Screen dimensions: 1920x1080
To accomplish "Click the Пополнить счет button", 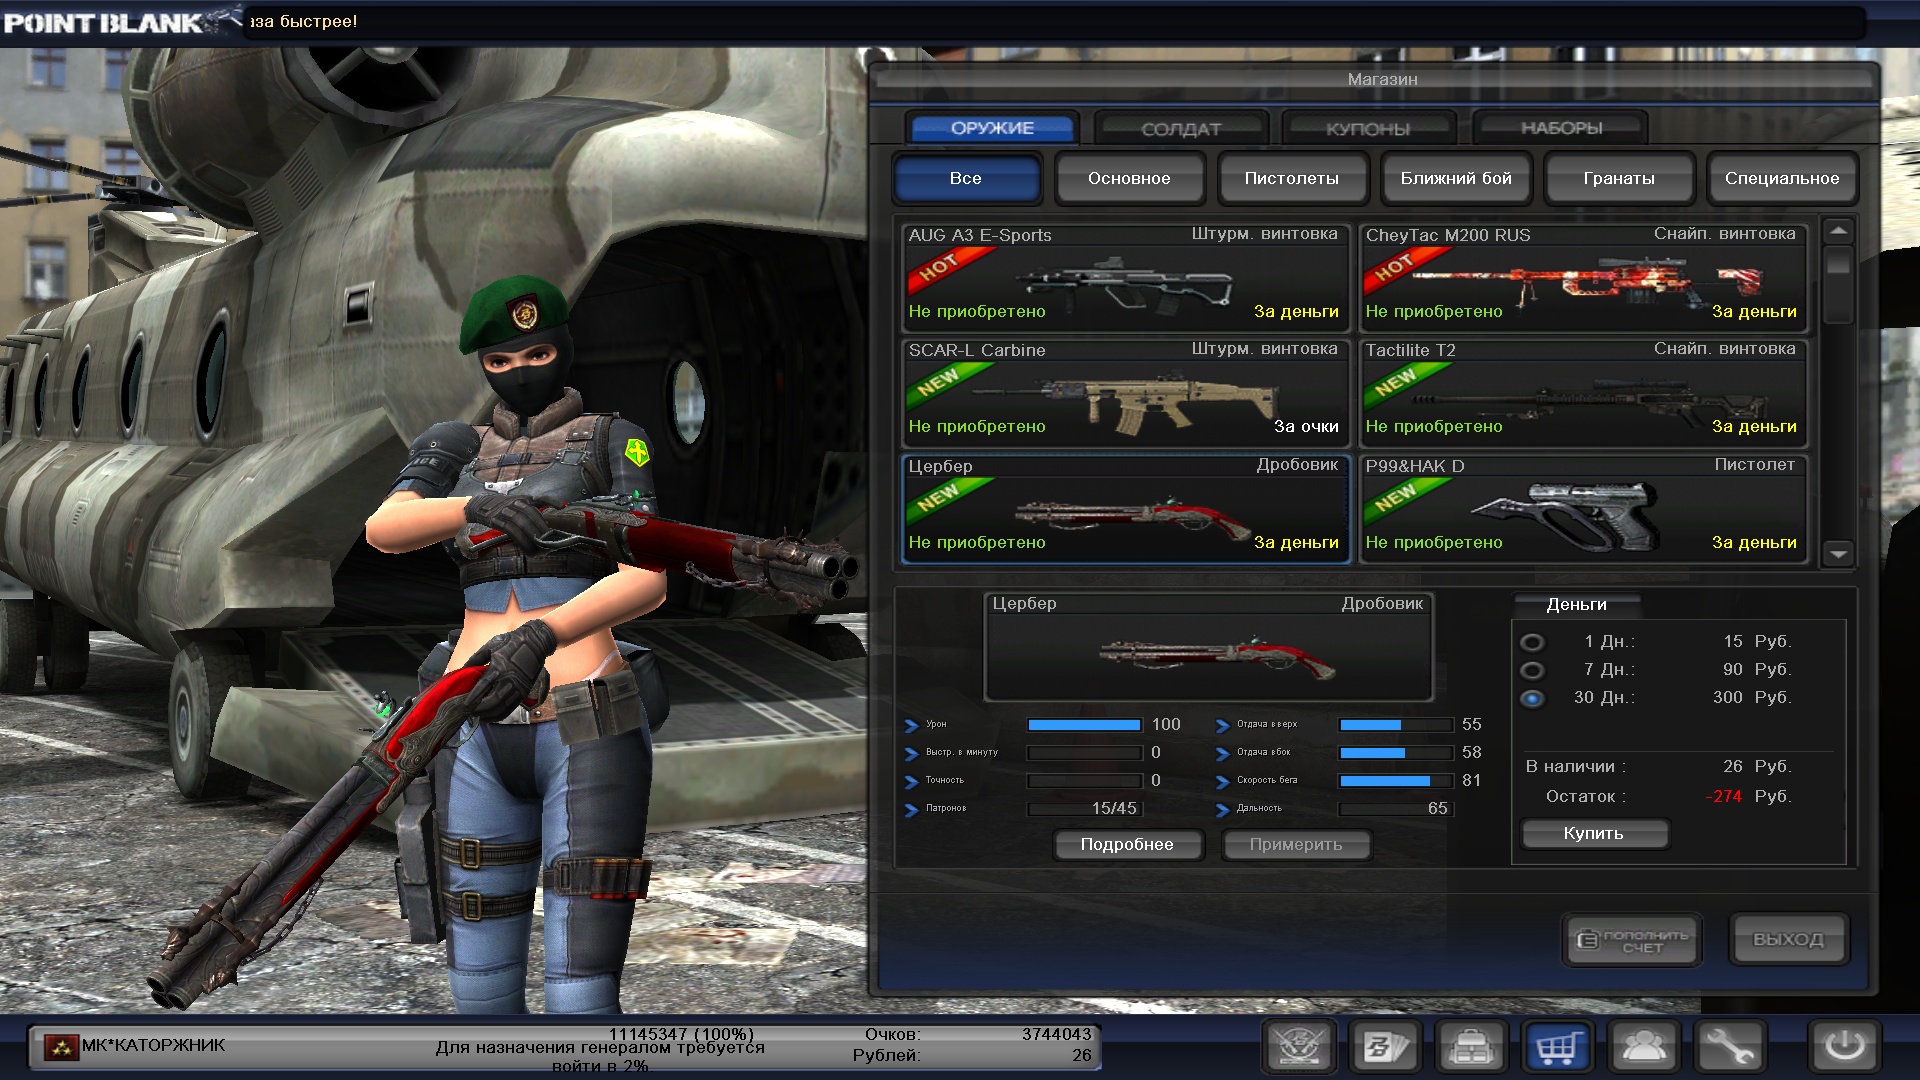I will 1632,940.
